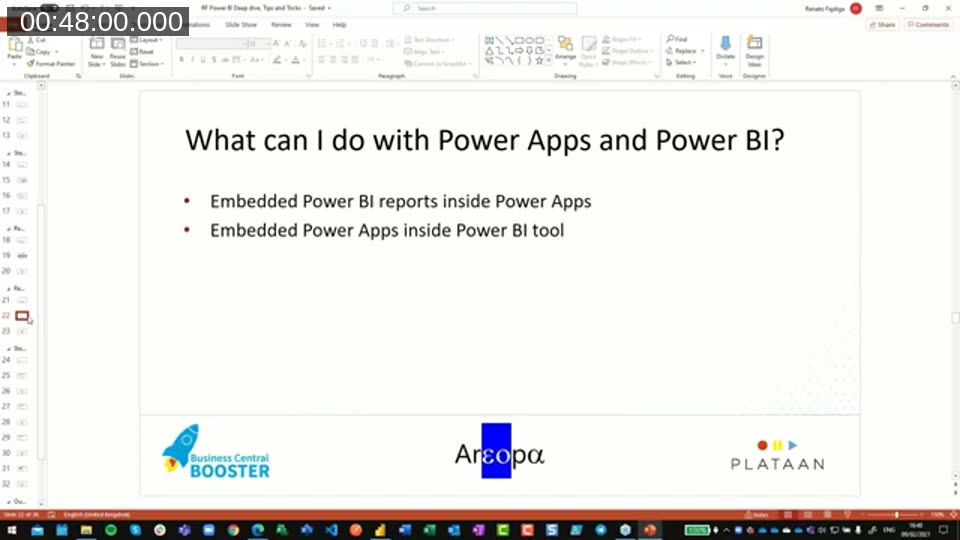Screen dimensions: 960x540
Task: Open the Section dropdown
Action: (x=147, y=64)
